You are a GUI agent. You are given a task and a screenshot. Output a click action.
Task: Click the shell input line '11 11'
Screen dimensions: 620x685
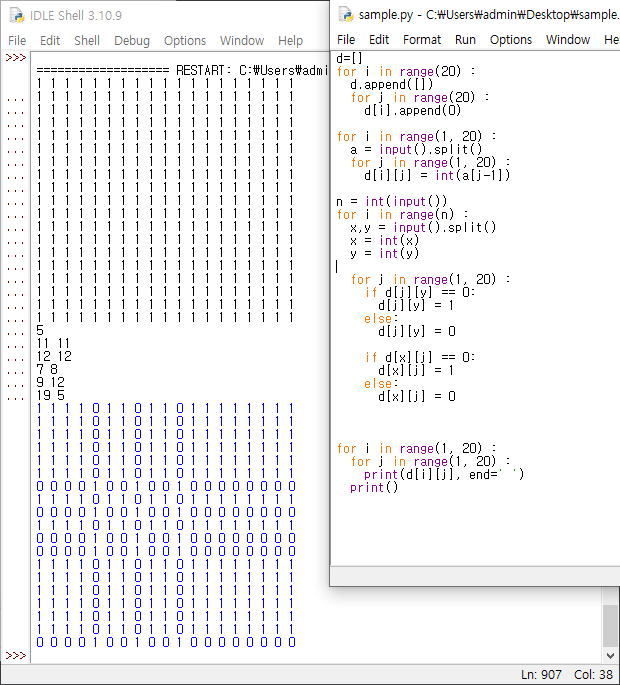pyautogui.click(x=53, y=343)
